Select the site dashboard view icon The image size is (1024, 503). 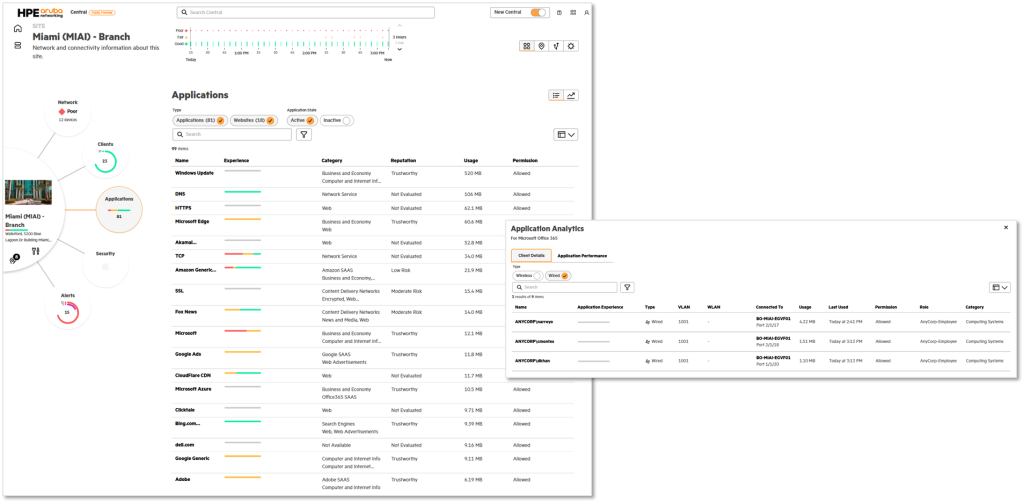point(526,46)
